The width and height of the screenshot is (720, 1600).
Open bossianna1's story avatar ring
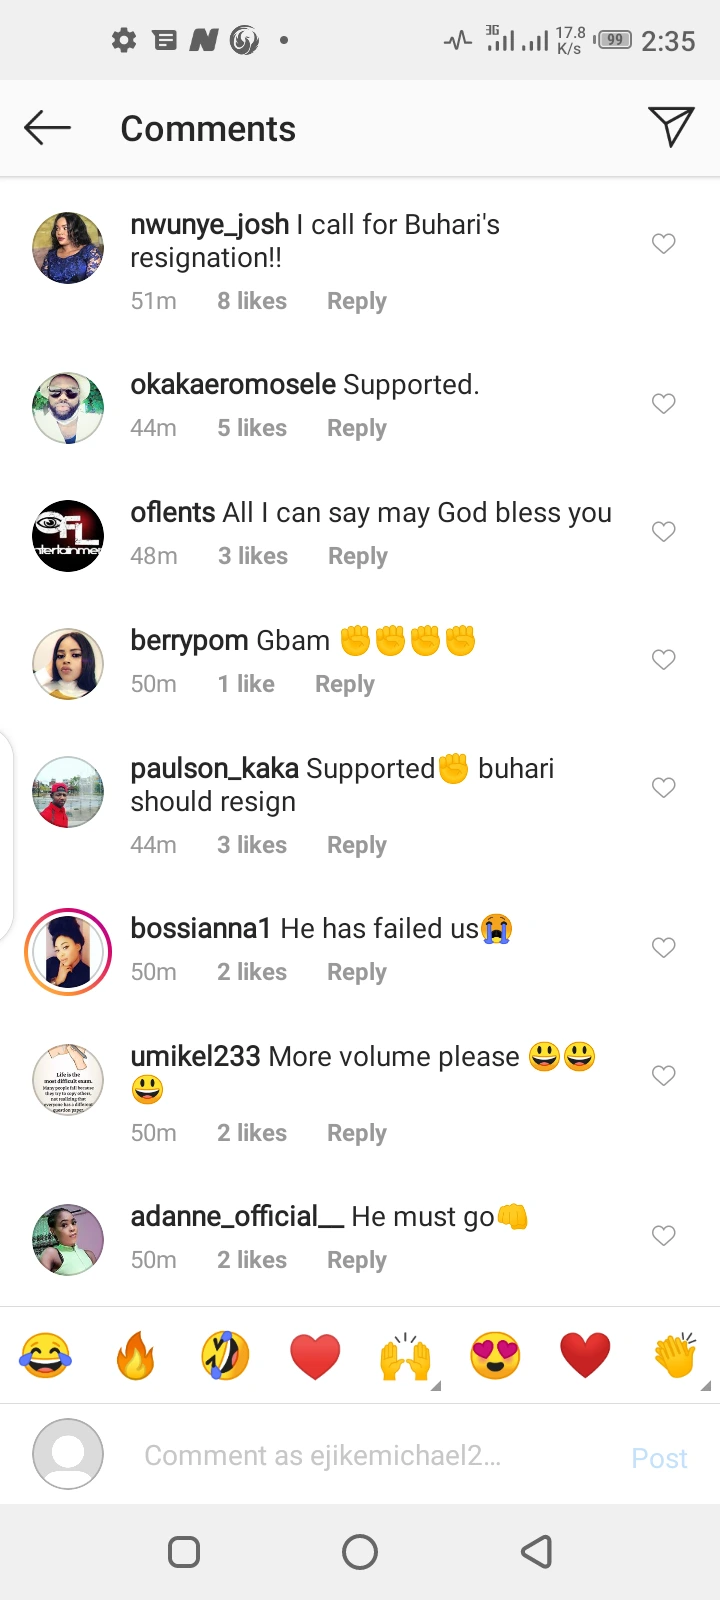(x=68, y=952)
